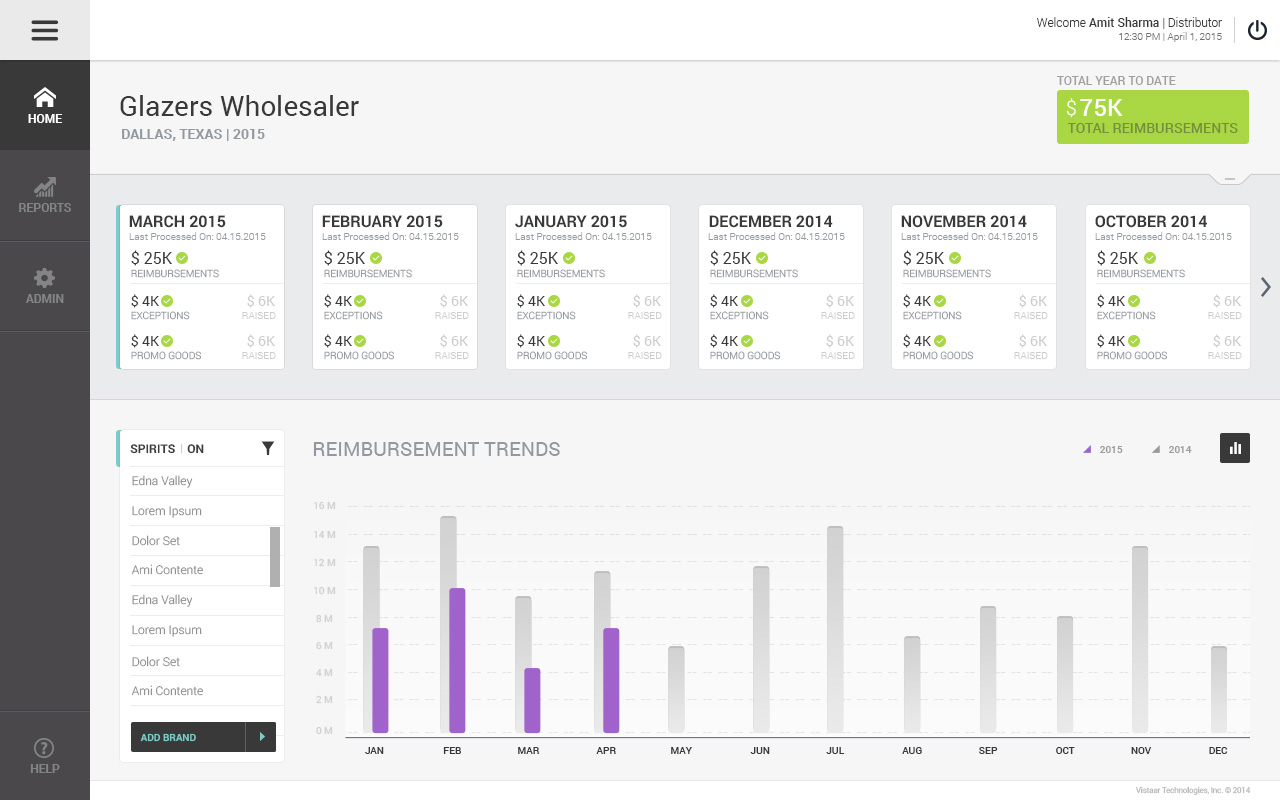This screenshot has width=1280, height=800.
Task: Select Edna Valley brand at top
Action: [162, 481]
